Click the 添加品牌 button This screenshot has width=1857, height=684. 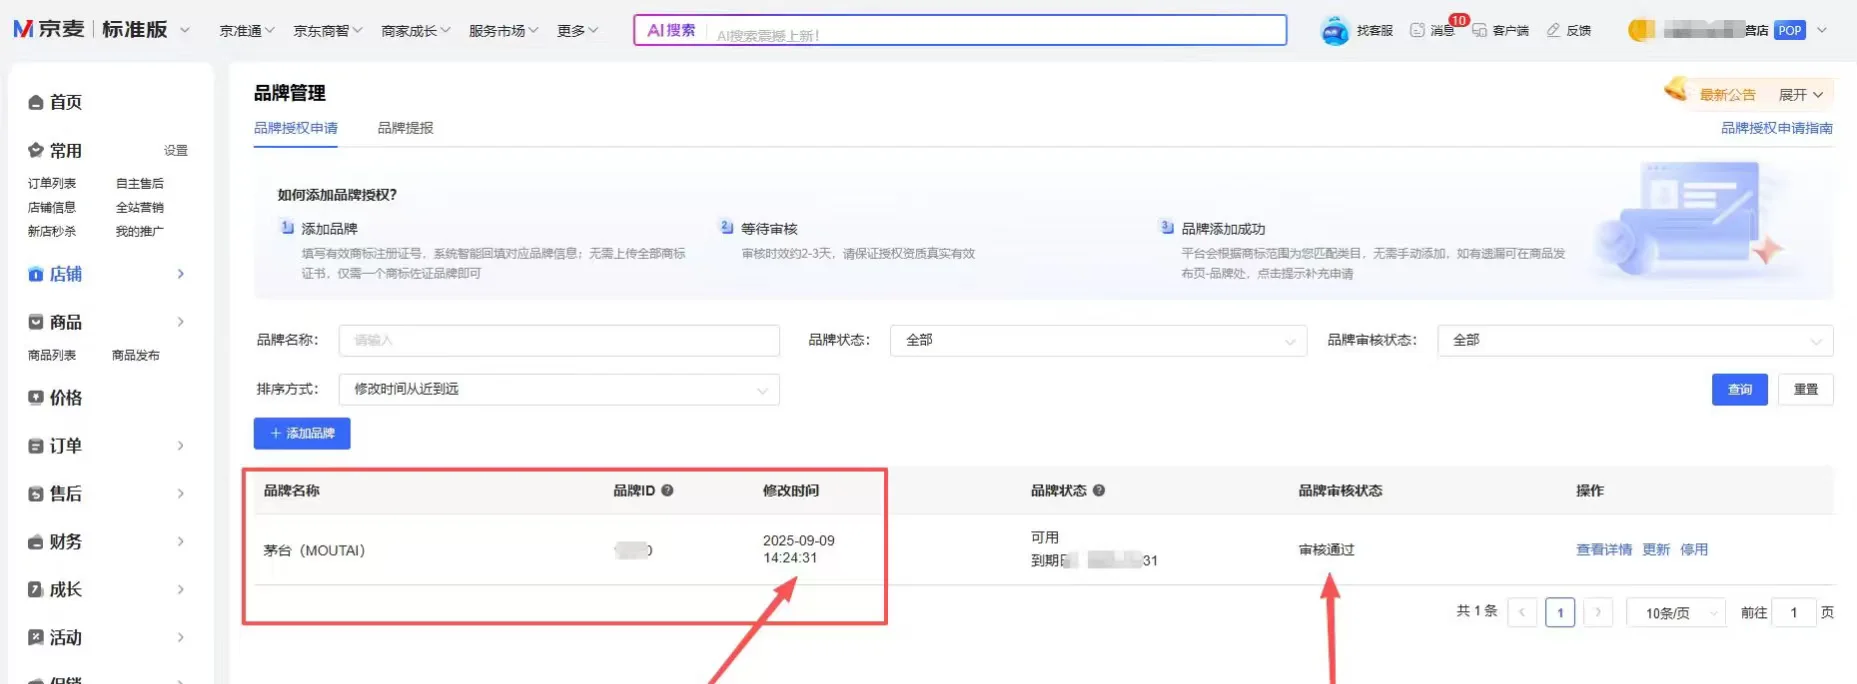pos(302,434)
